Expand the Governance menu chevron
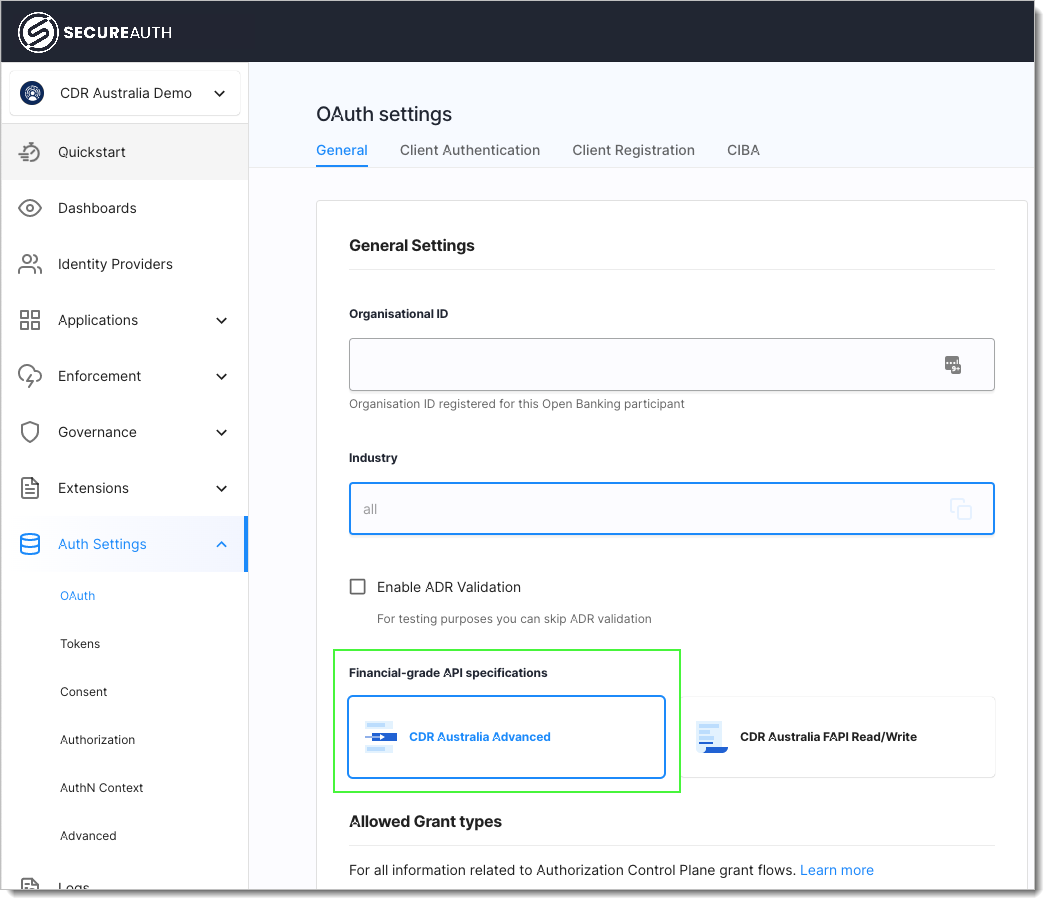The image size is (1050, 905). tap(222, 432)
